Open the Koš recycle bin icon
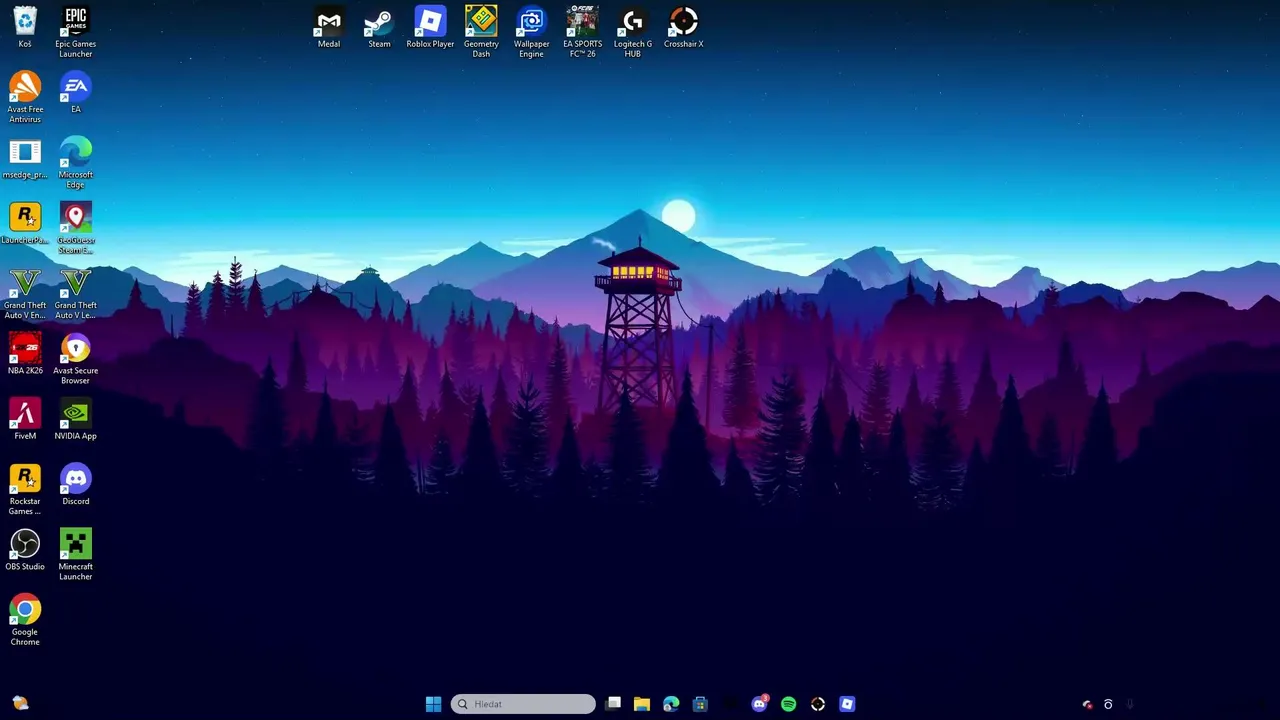Image resolution: width=1280 pixels, height=720 pixels. (x=25, y=28)
